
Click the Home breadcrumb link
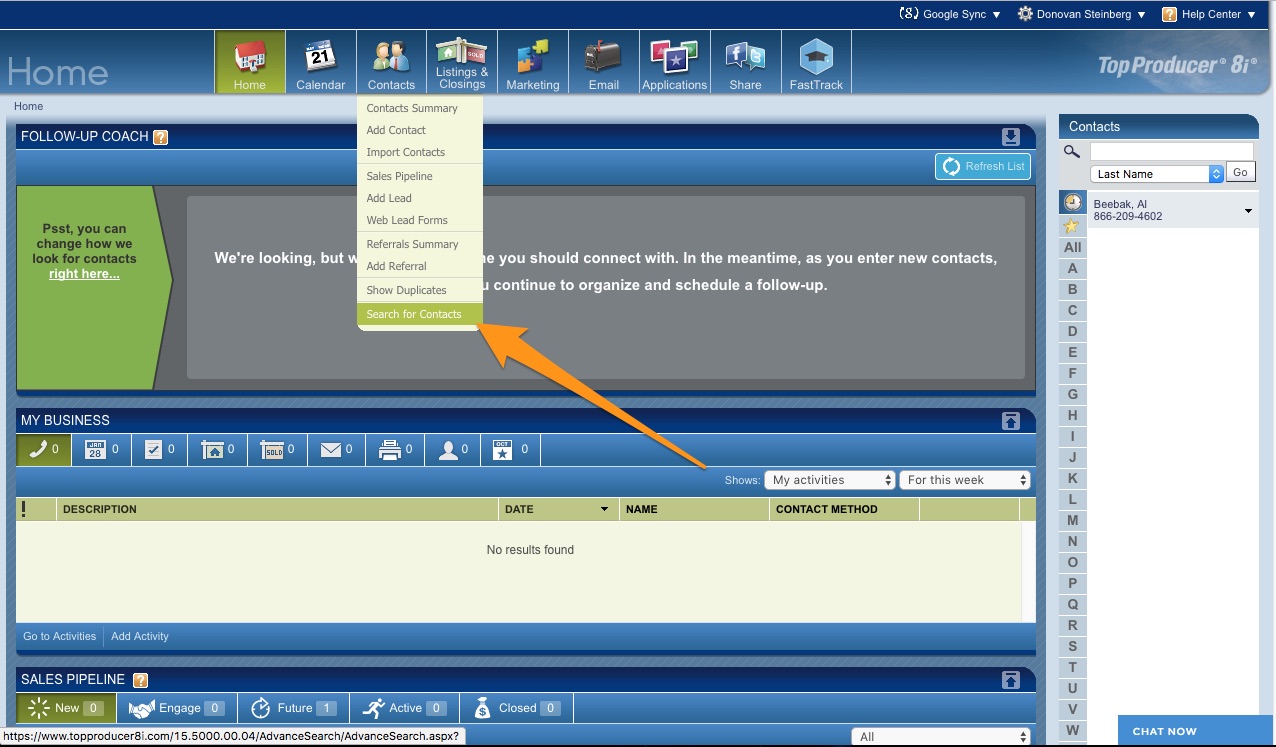(28, 106)
